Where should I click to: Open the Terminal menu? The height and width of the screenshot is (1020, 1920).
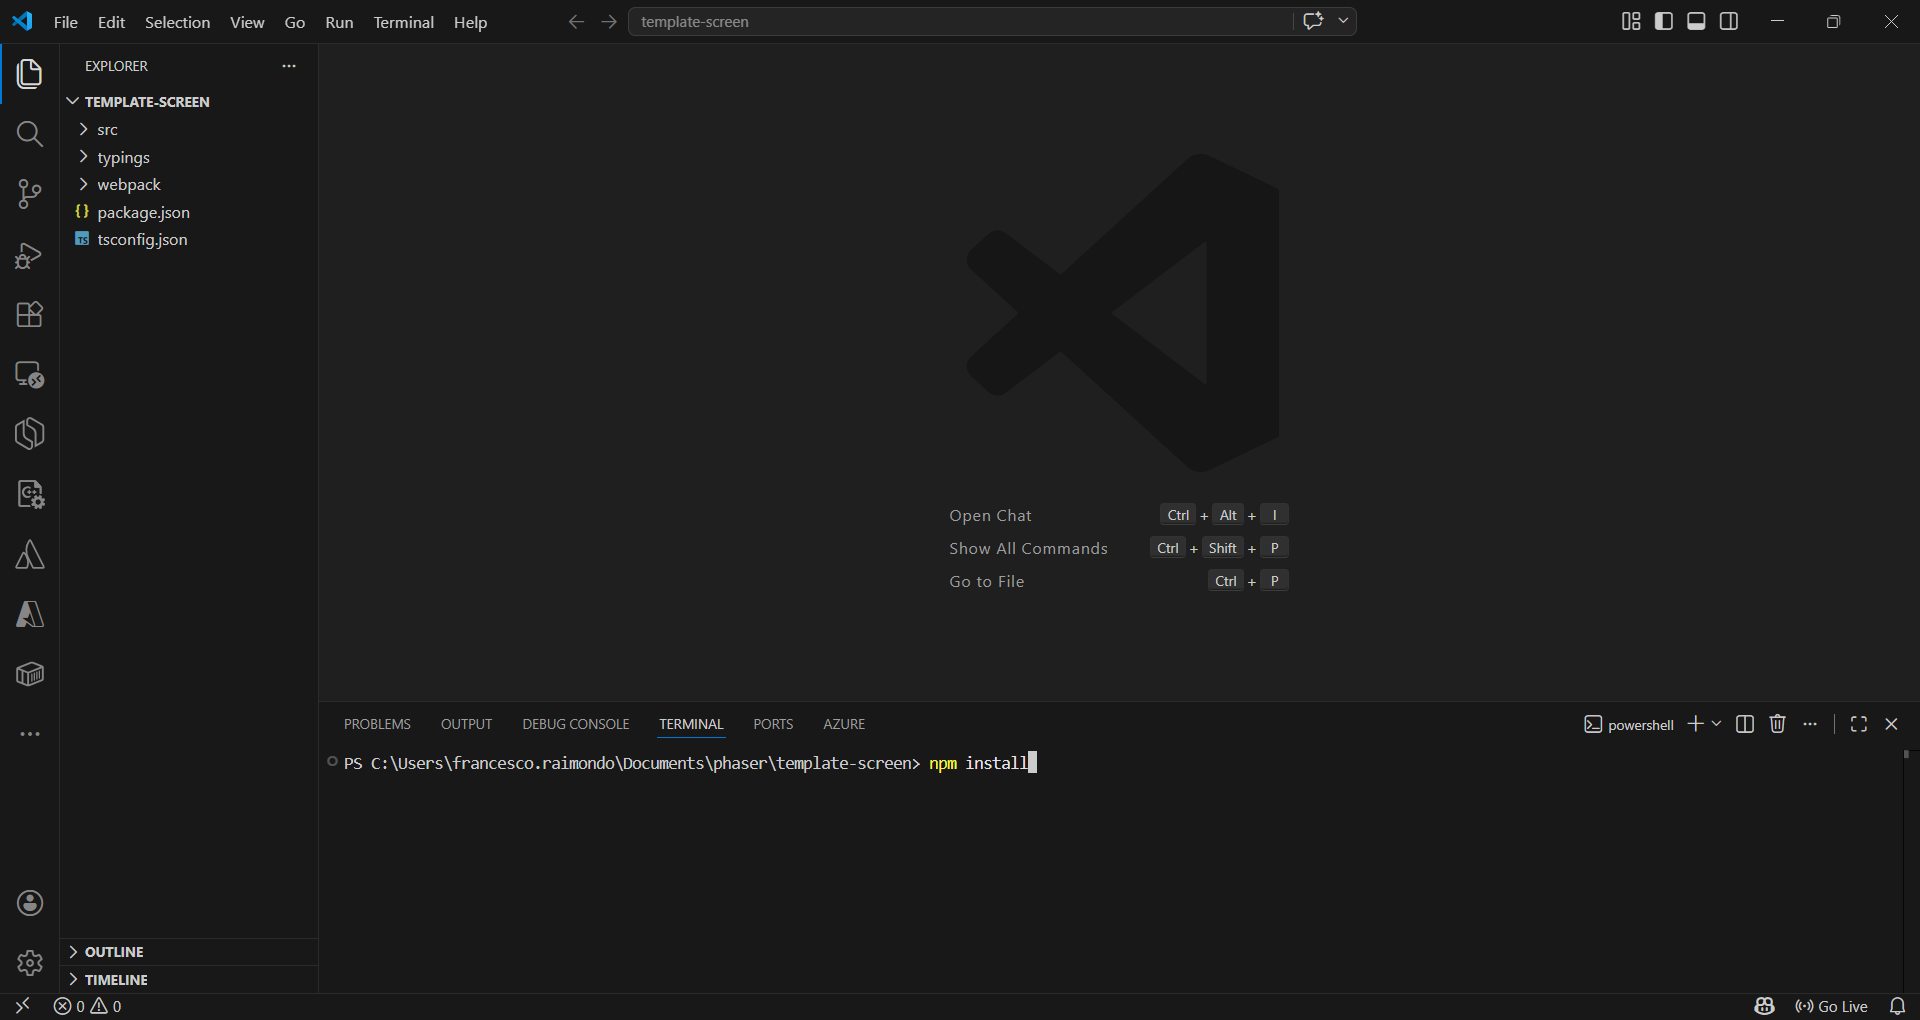coord(404,22)
